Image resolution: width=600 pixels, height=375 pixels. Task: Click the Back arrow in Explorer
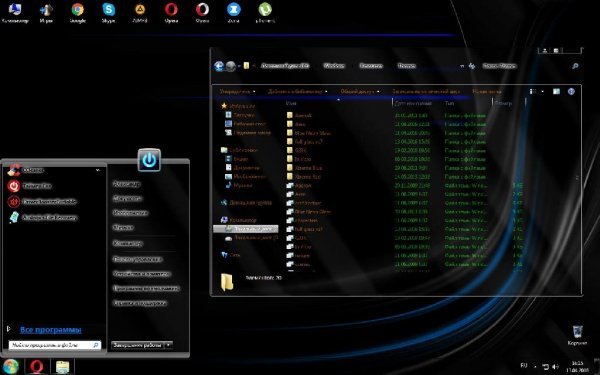219,66
